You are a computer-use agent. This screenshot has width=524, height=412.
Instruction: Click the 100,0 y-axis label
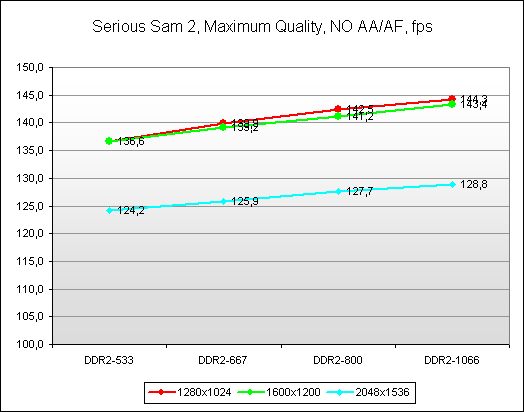30,344
